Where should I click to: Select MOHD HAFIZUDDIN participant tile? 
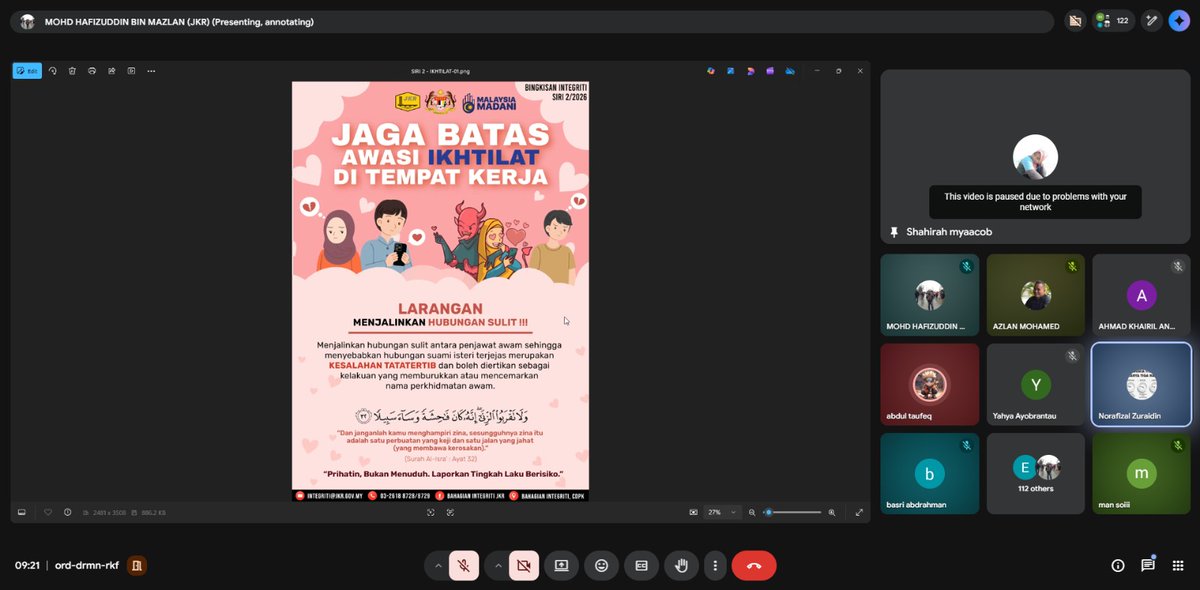coord(930,295)
